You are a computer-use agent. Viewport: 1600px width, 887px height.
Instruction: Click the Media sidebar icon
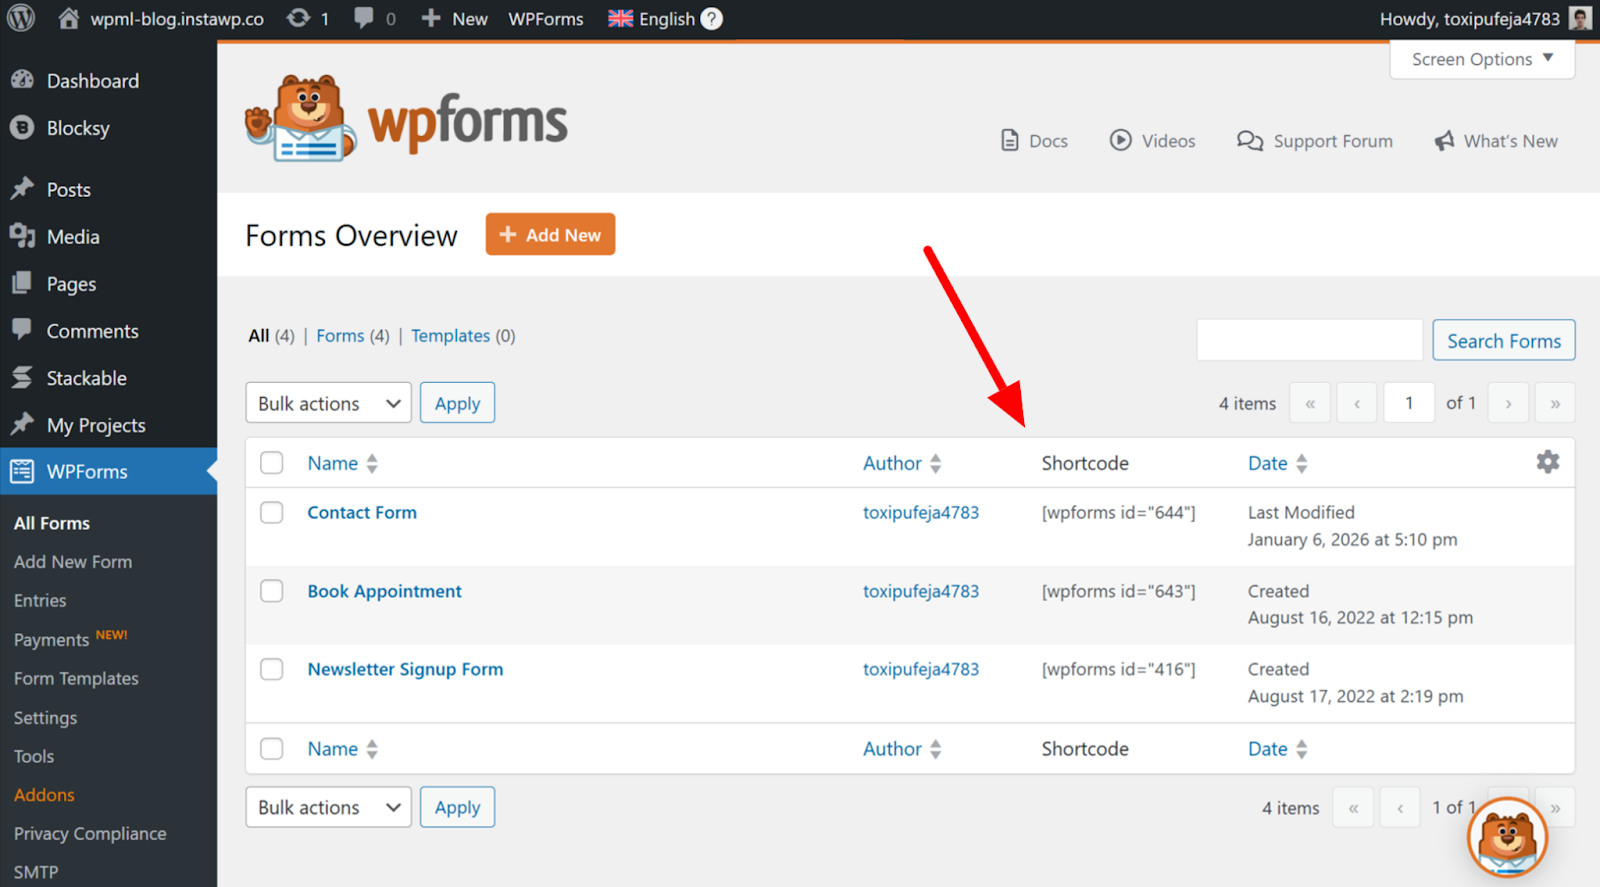click(x=22, y=236)
